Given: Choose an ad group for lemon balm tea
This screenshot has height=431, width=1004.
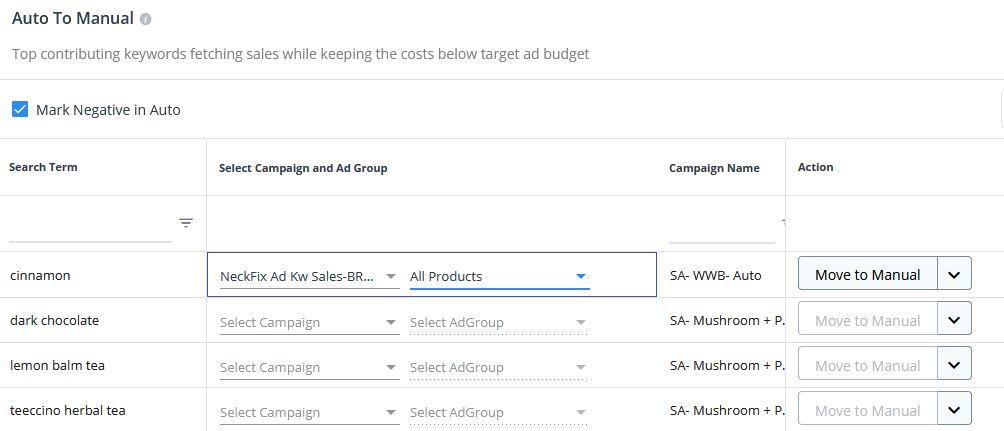Looking at the screenshot, I should click(499, 367).
